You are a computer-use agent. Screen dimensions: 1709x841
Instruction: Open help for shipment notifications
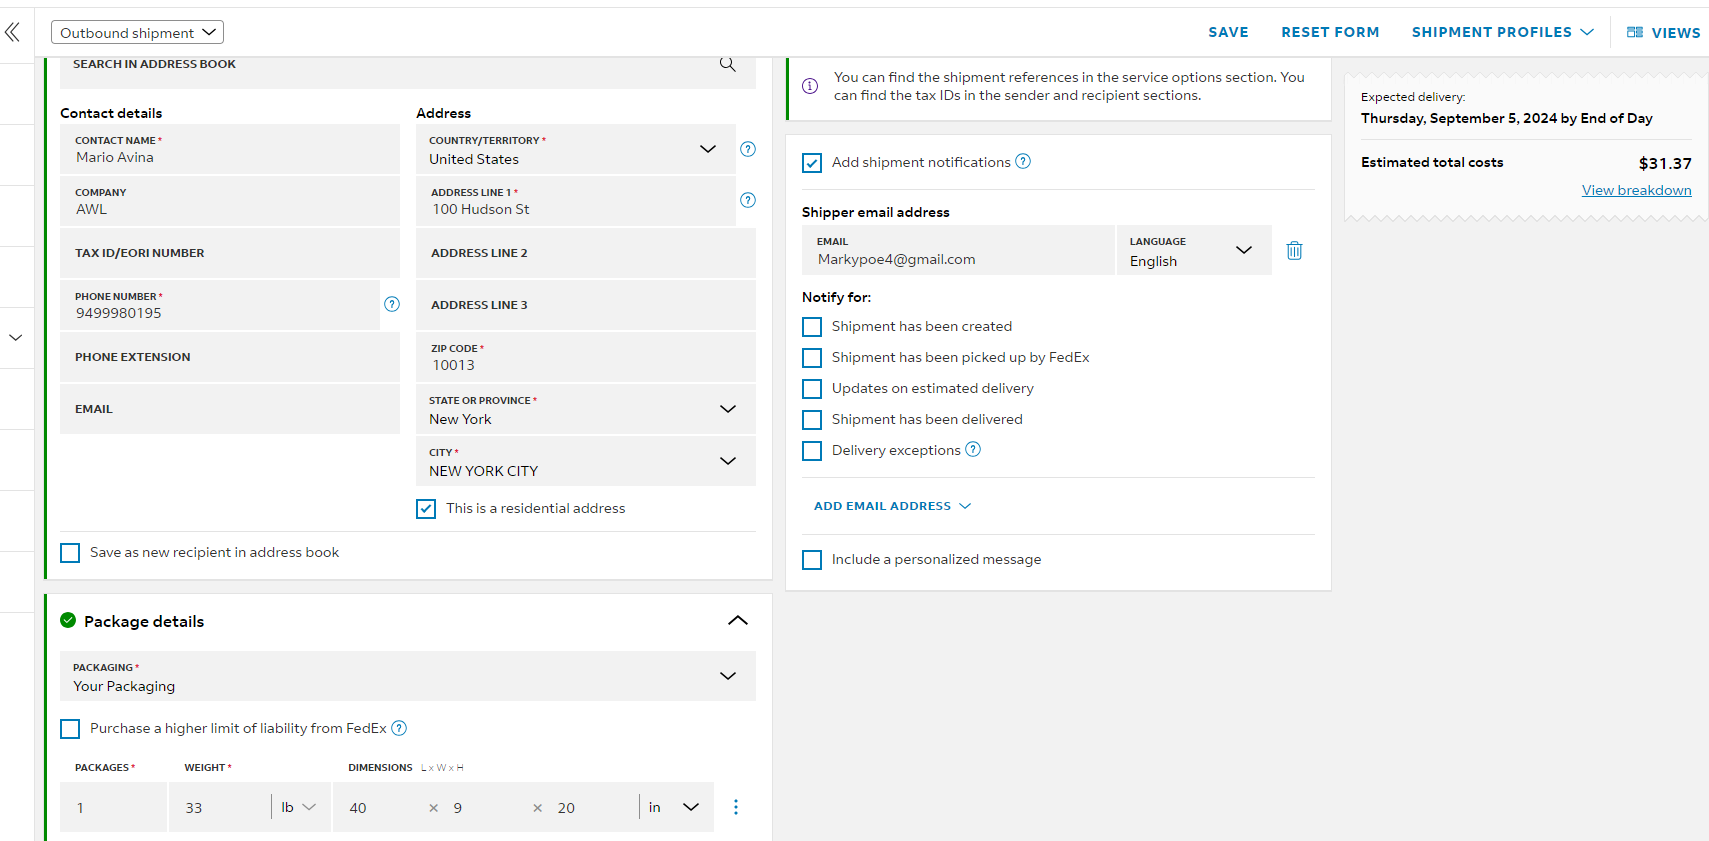pos(1023,161)
